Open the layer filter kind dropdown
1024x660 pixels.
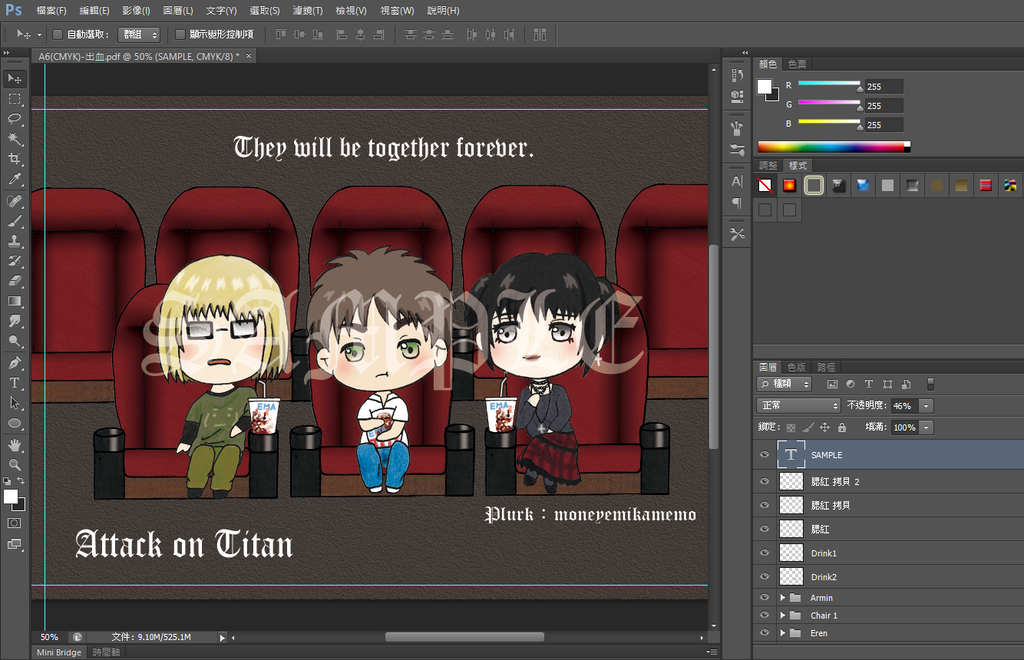tap(784, 385)
